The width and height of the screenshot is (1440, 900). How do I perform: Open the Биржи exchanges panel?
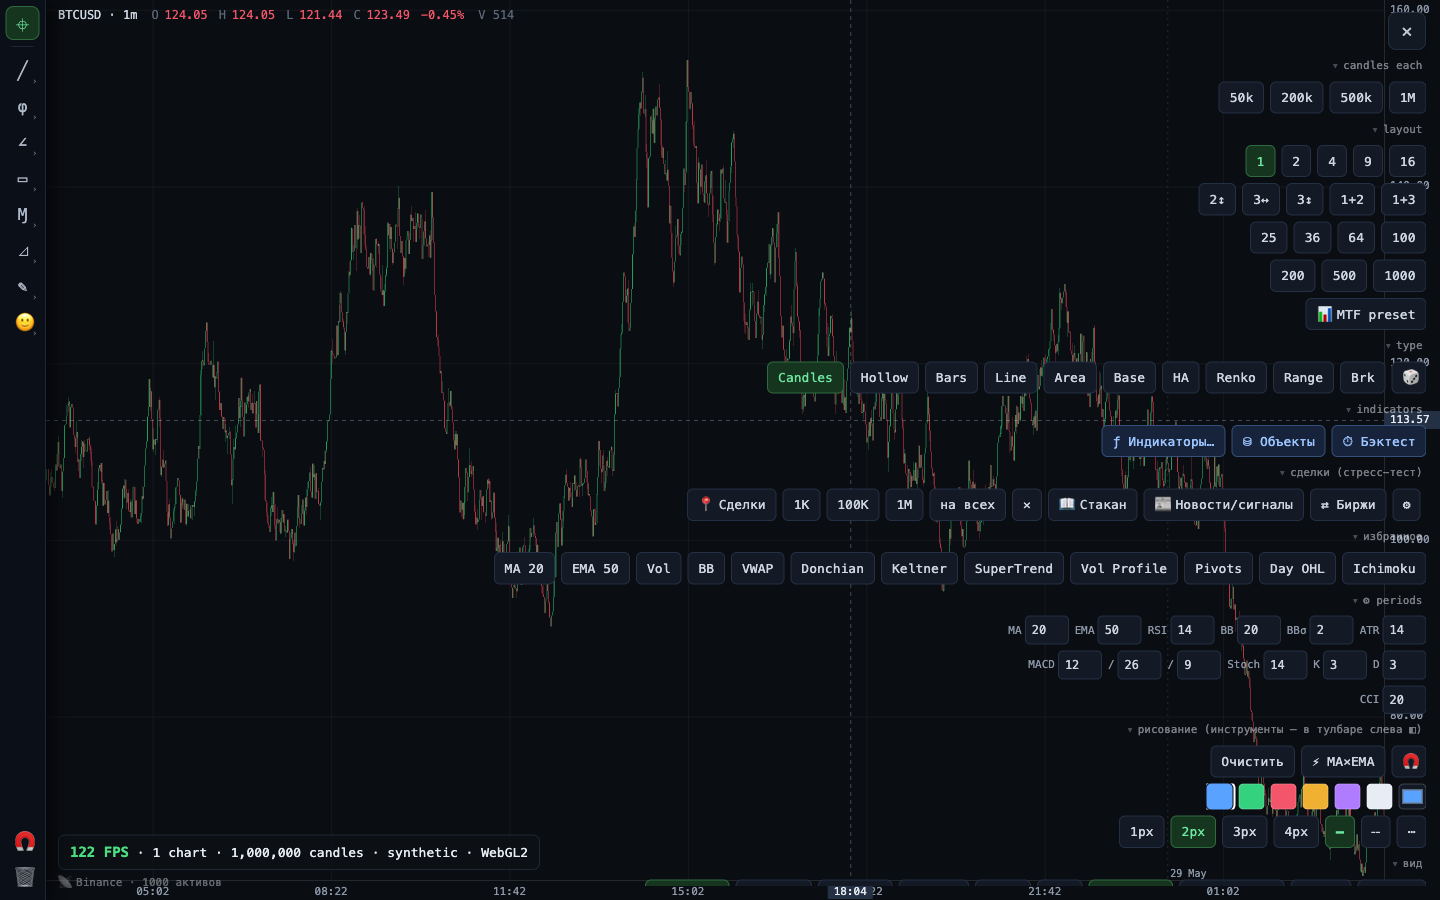(x=1348, y=505)
